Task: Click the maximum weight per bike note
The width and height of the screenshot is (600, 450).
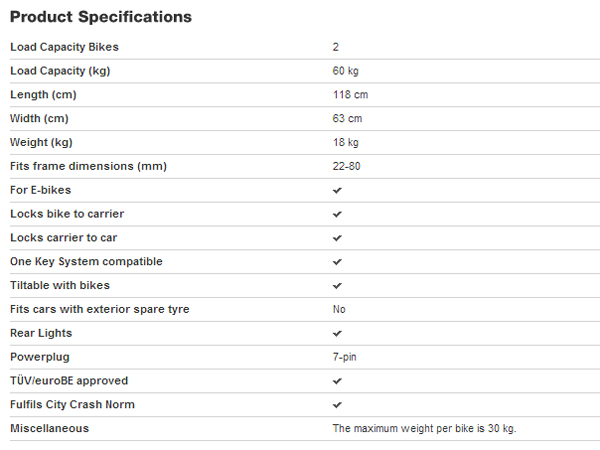Action: pyautogui.click(x=424, y=428)
